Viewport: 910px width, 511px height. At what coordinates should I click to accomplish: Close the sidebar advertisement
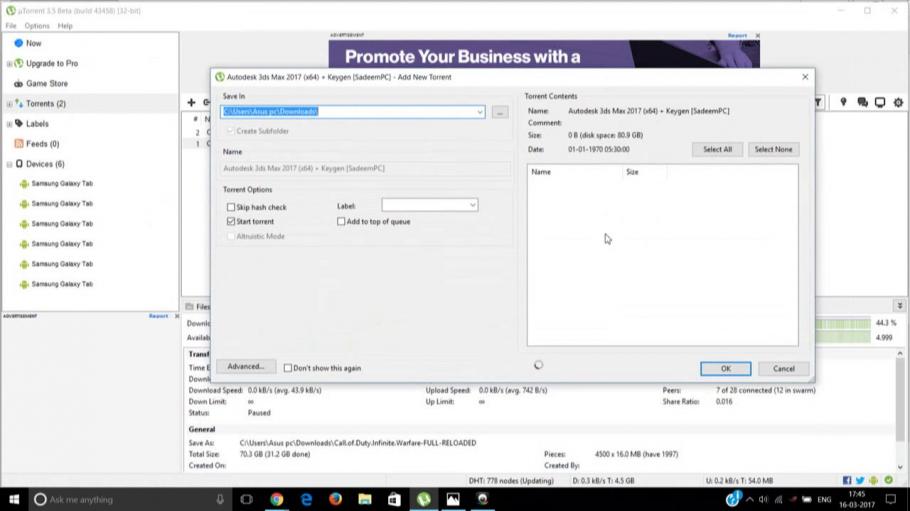point(177,316)
